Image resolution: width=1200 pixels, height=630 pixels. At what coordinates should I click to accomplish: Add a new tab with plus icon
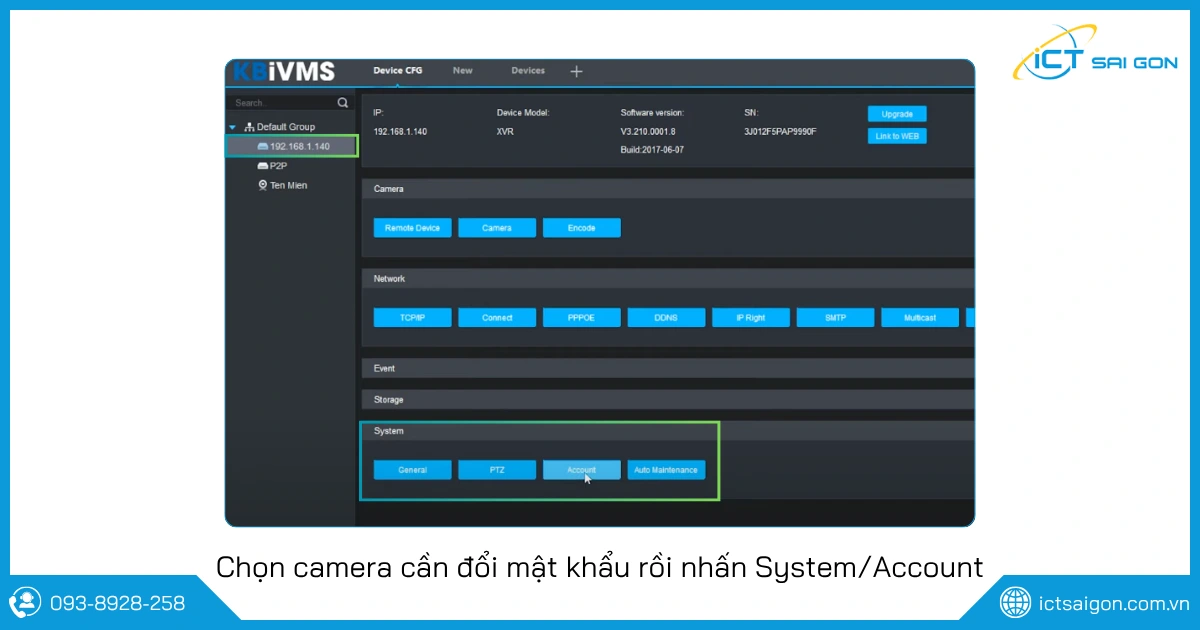[576, 71]
